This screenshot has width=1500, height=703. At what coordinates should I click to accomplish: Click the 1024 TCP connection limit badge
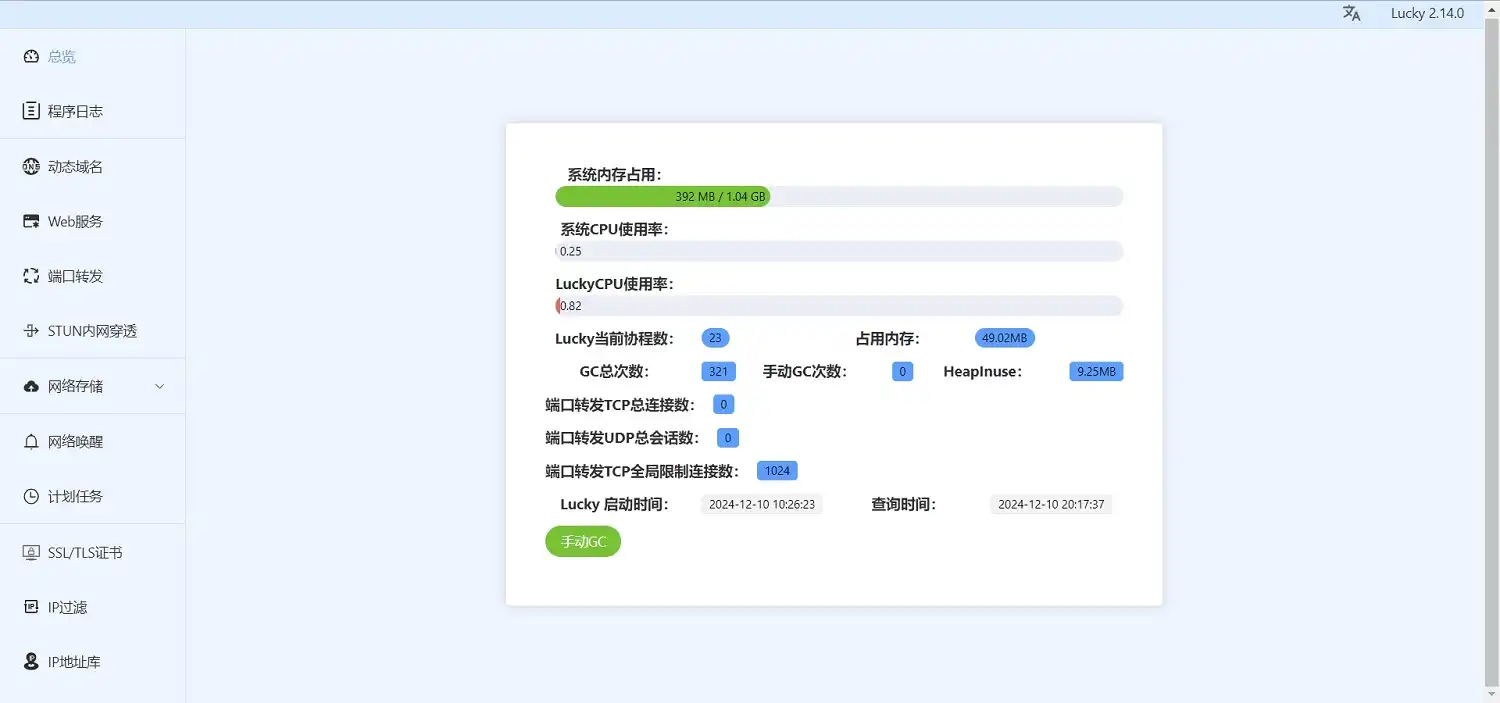pos(777,471)
